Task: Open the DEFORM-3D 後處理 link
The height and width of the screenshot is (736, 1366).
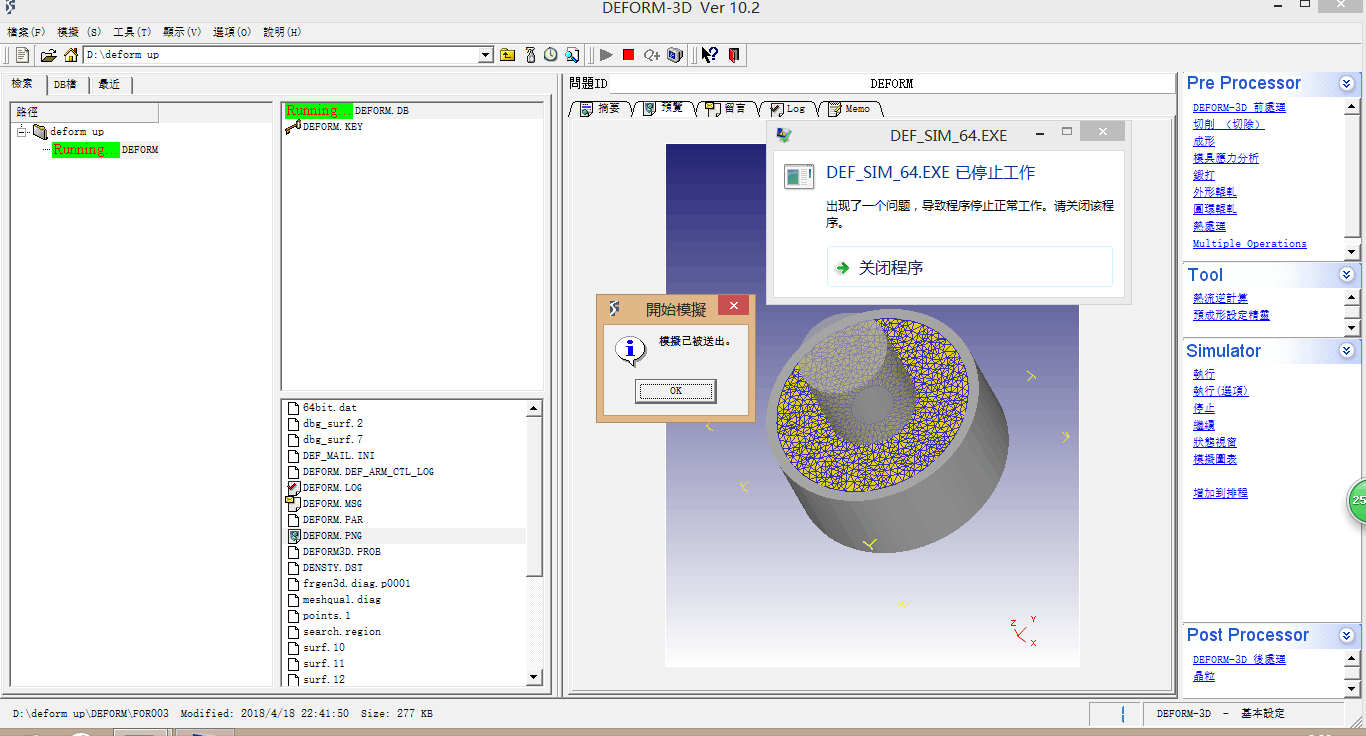Action: click(x=1239, y=660)
